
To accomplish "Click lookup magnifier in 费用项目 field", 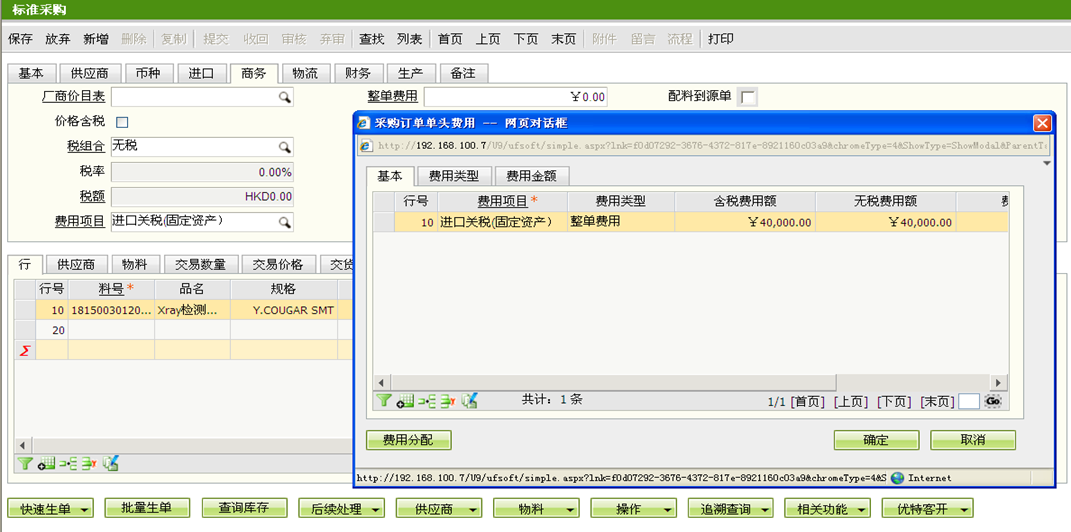I will coord(284,222).
